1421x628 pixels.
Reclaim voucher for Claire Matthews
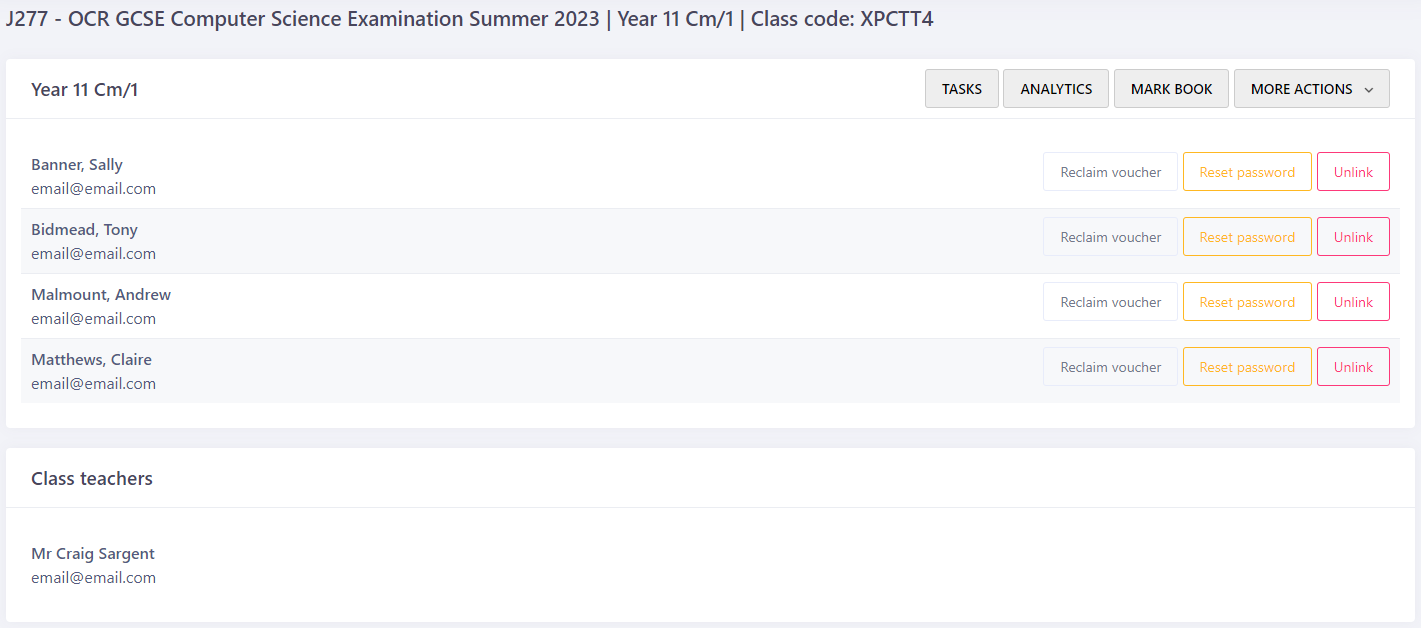[x=1110, y=367]
